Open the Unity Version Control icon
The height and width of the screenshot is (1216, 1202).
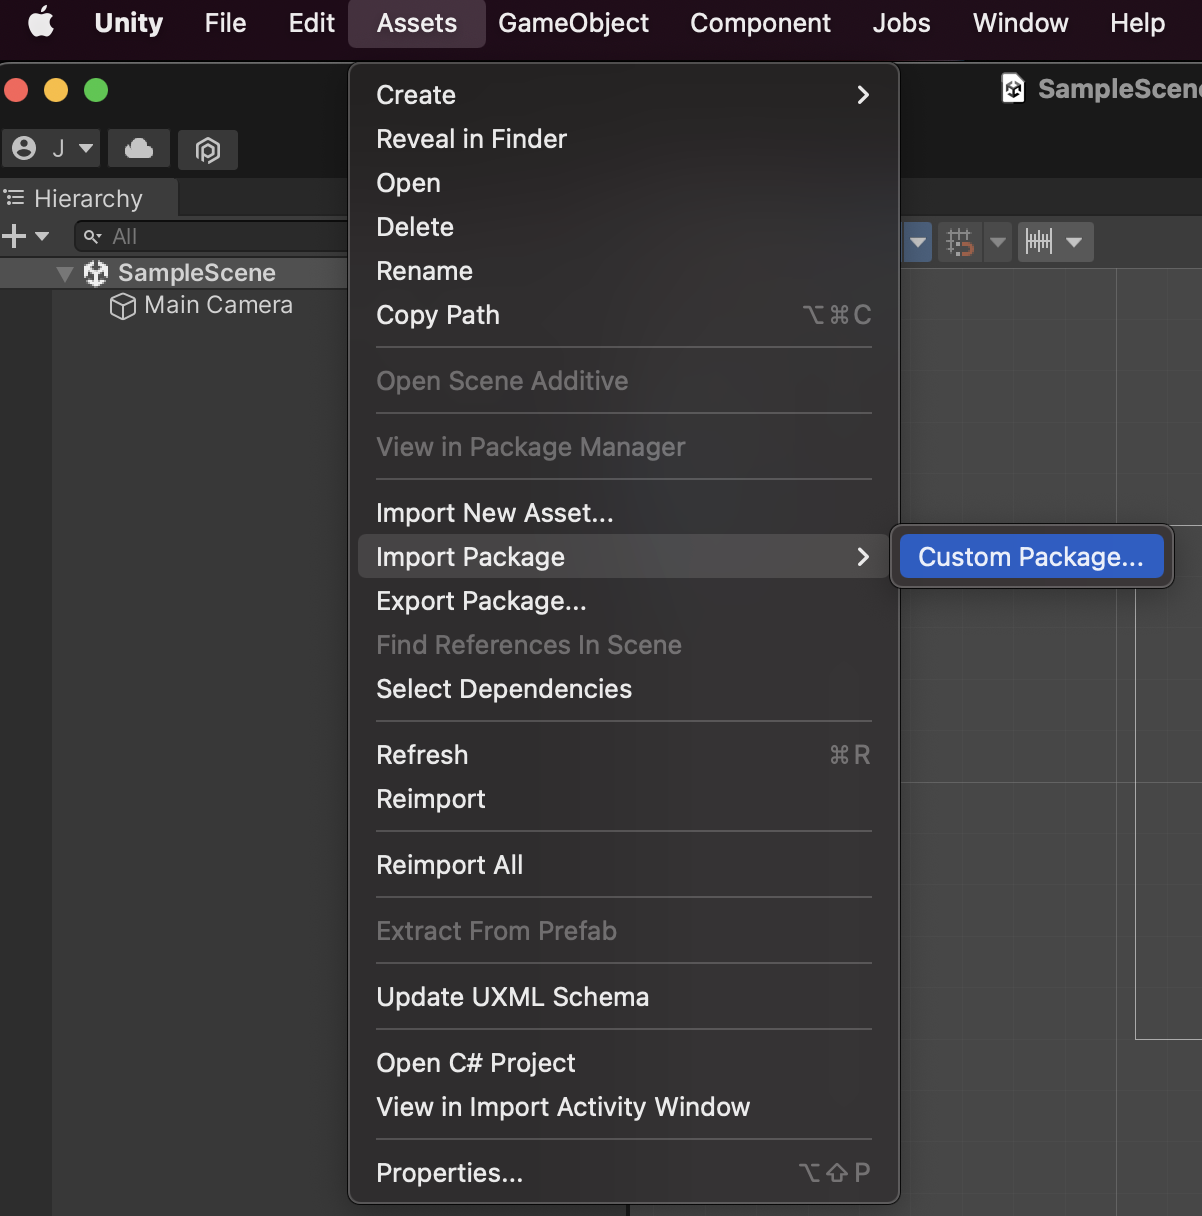[x=208, y=150]
